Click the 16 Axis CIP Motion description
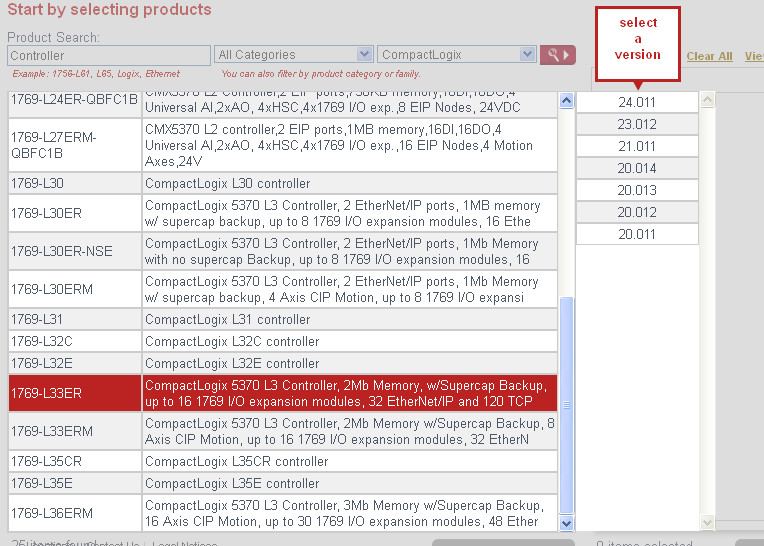Image resolution: width=764 pixels, height=546 pixels. coord(350,513)
